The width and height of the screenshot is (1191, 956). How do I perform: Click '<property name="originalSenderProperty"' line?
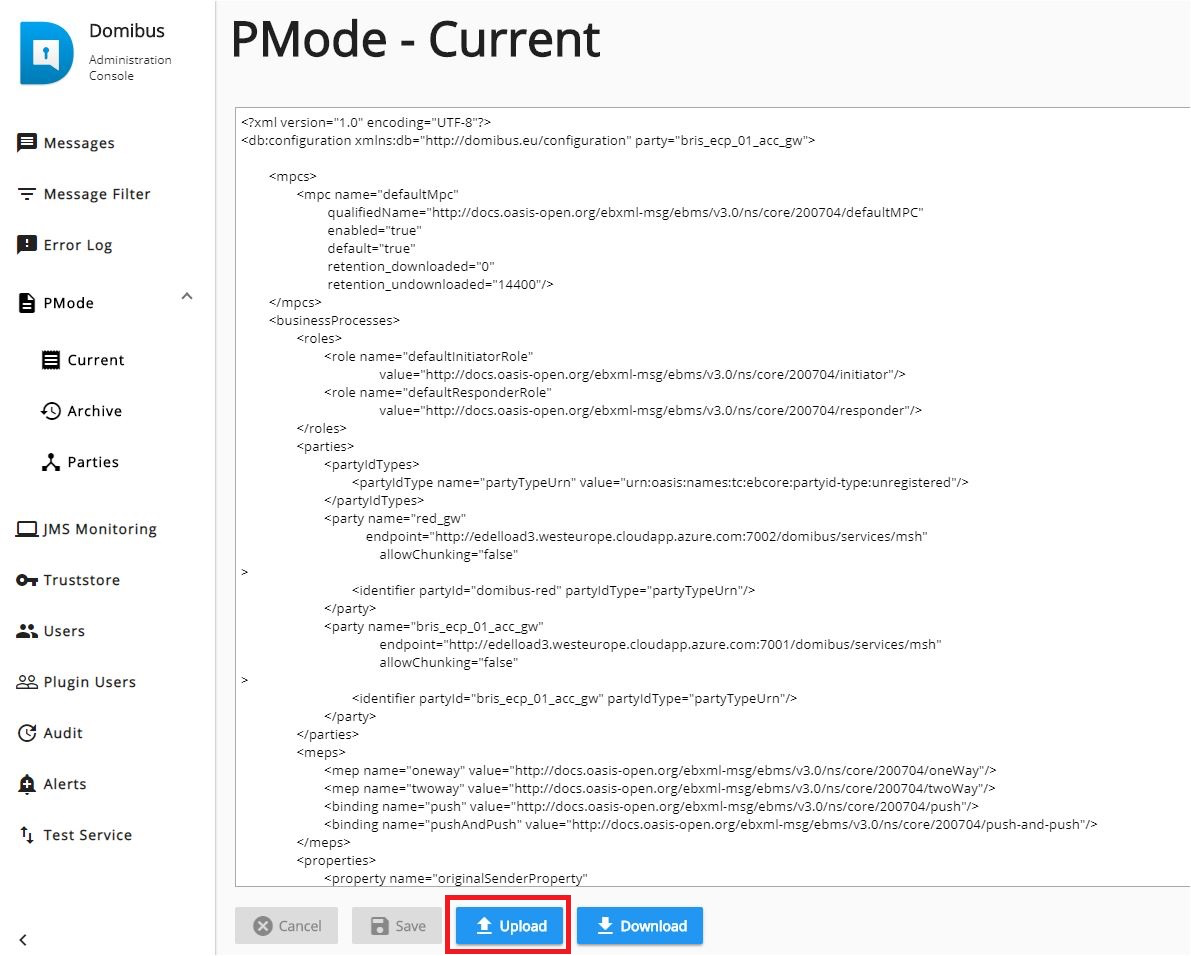(456, 879)
